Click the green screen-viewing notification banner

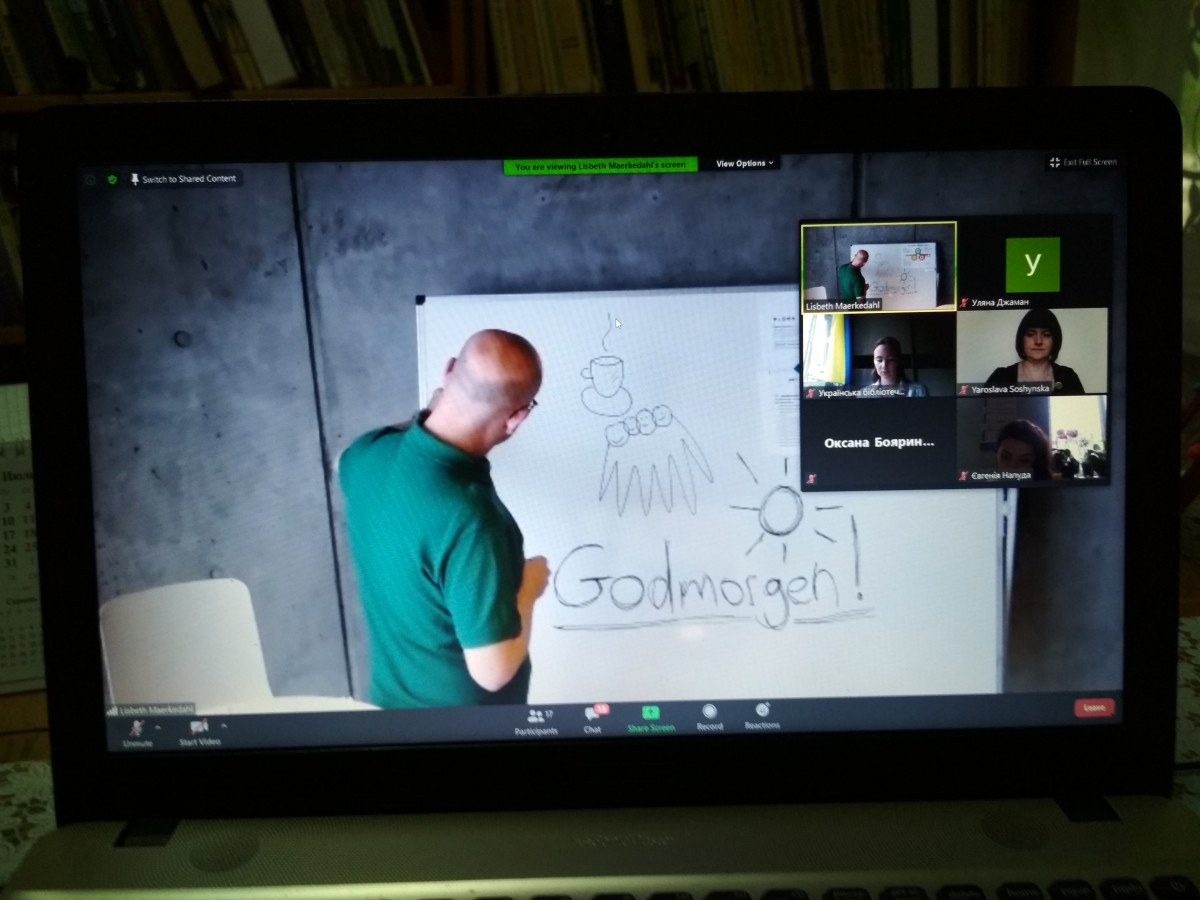[600, 166]
